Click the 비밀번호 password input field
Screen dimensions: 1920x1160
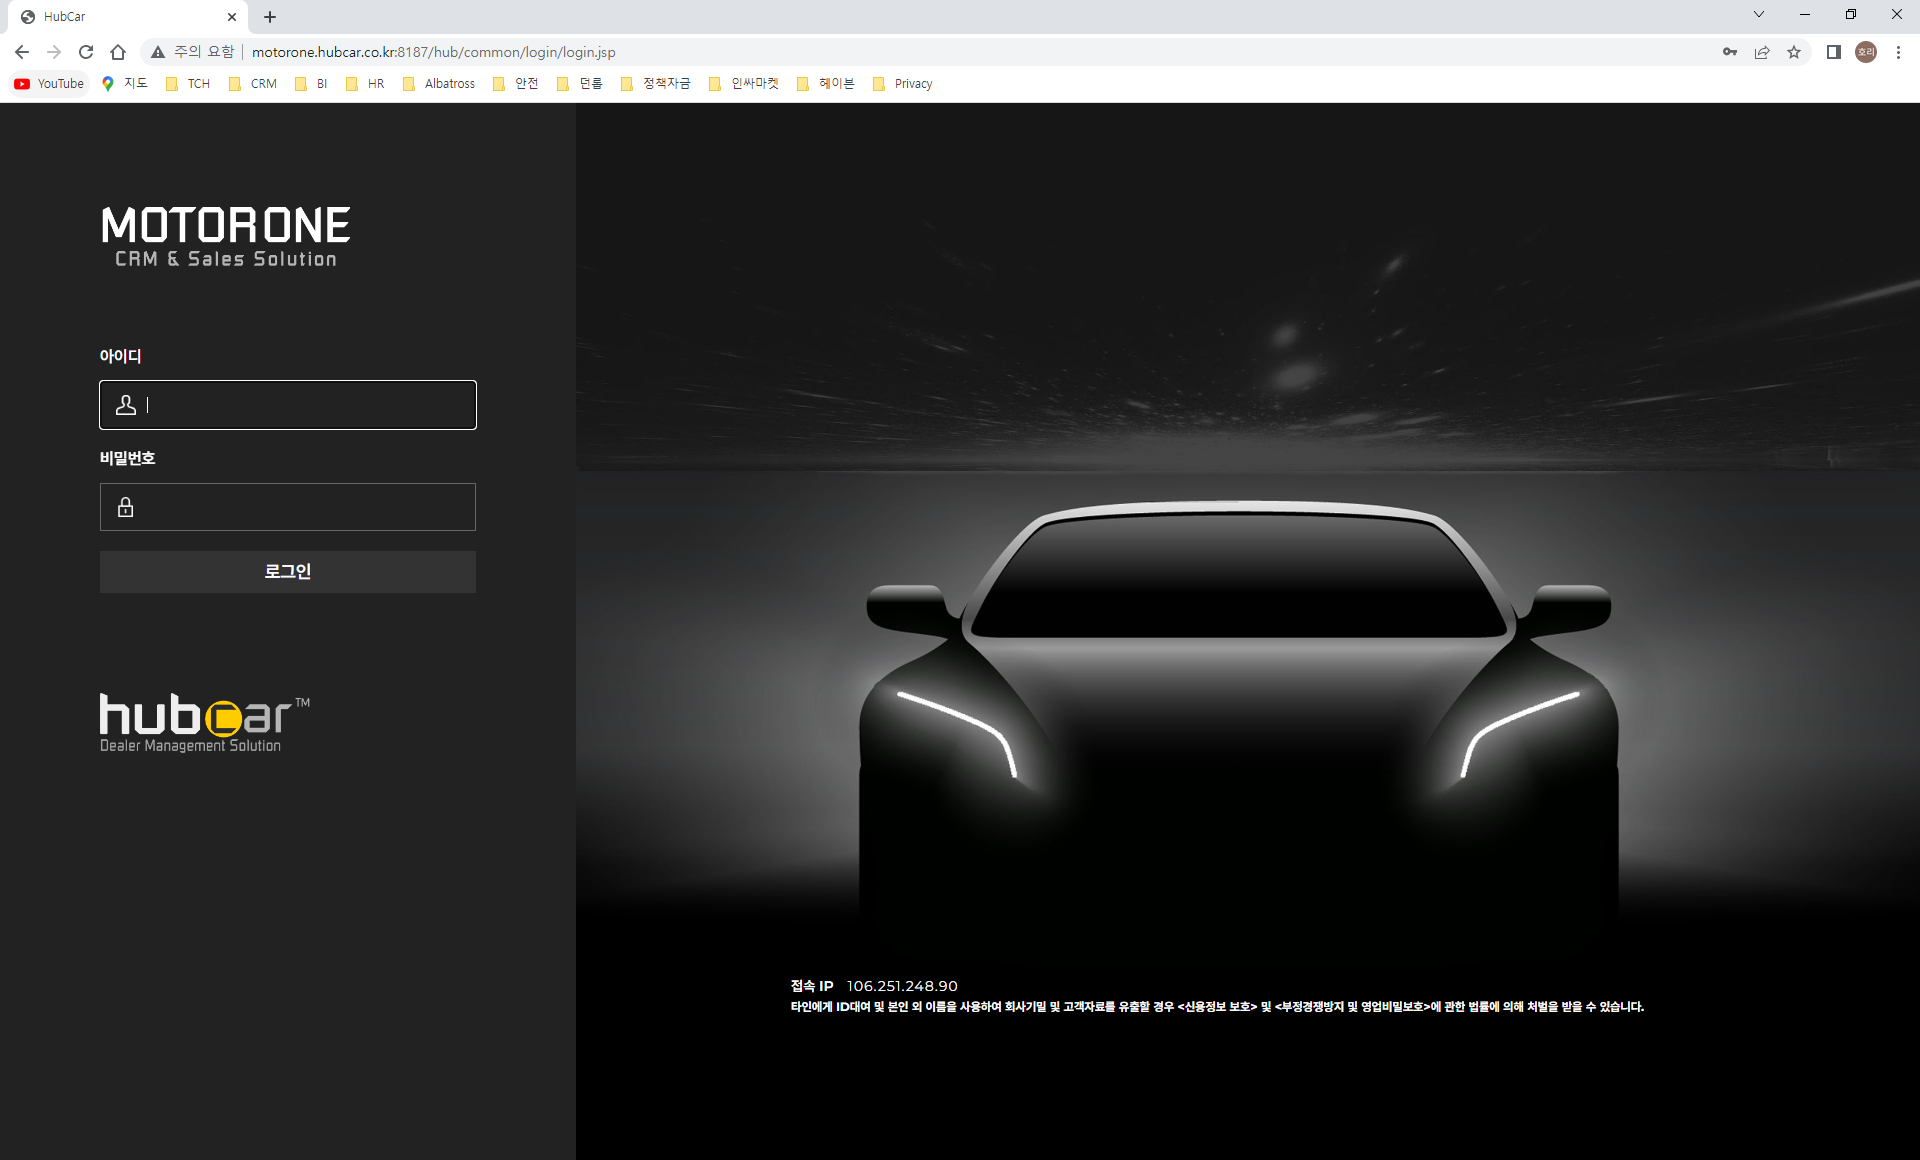point(288,507)
